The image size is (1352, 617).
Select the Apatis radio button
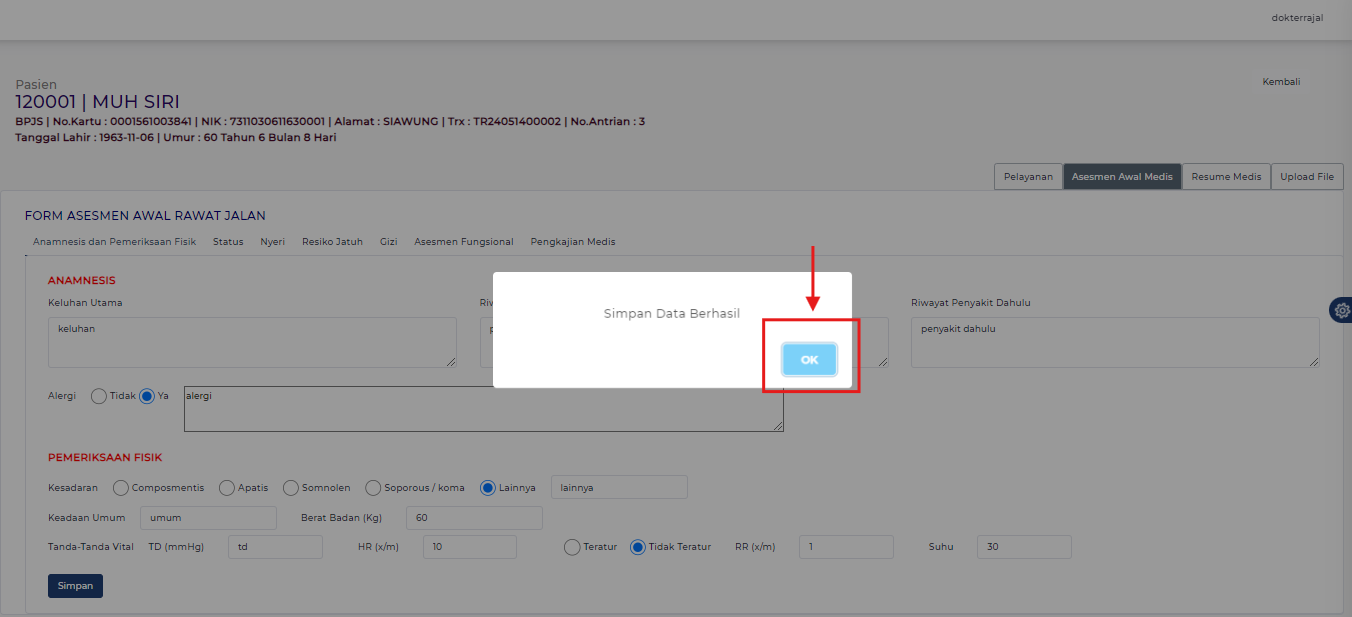pos(227,488)
